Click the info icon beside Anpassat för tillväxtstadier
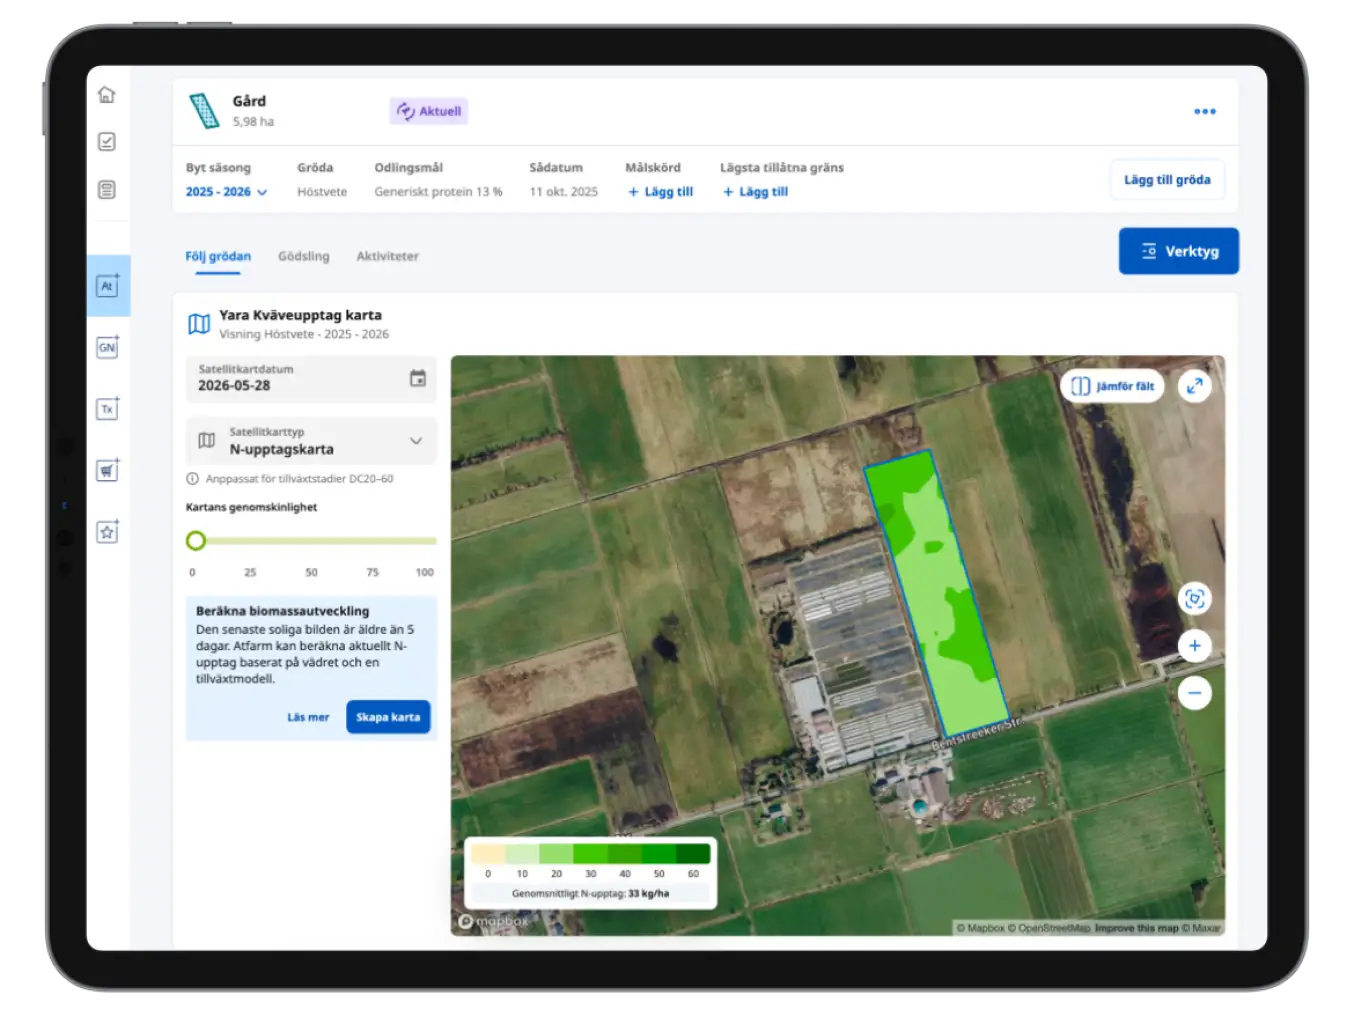This screenshot has width=1354, height=1016. coord(192,479)
